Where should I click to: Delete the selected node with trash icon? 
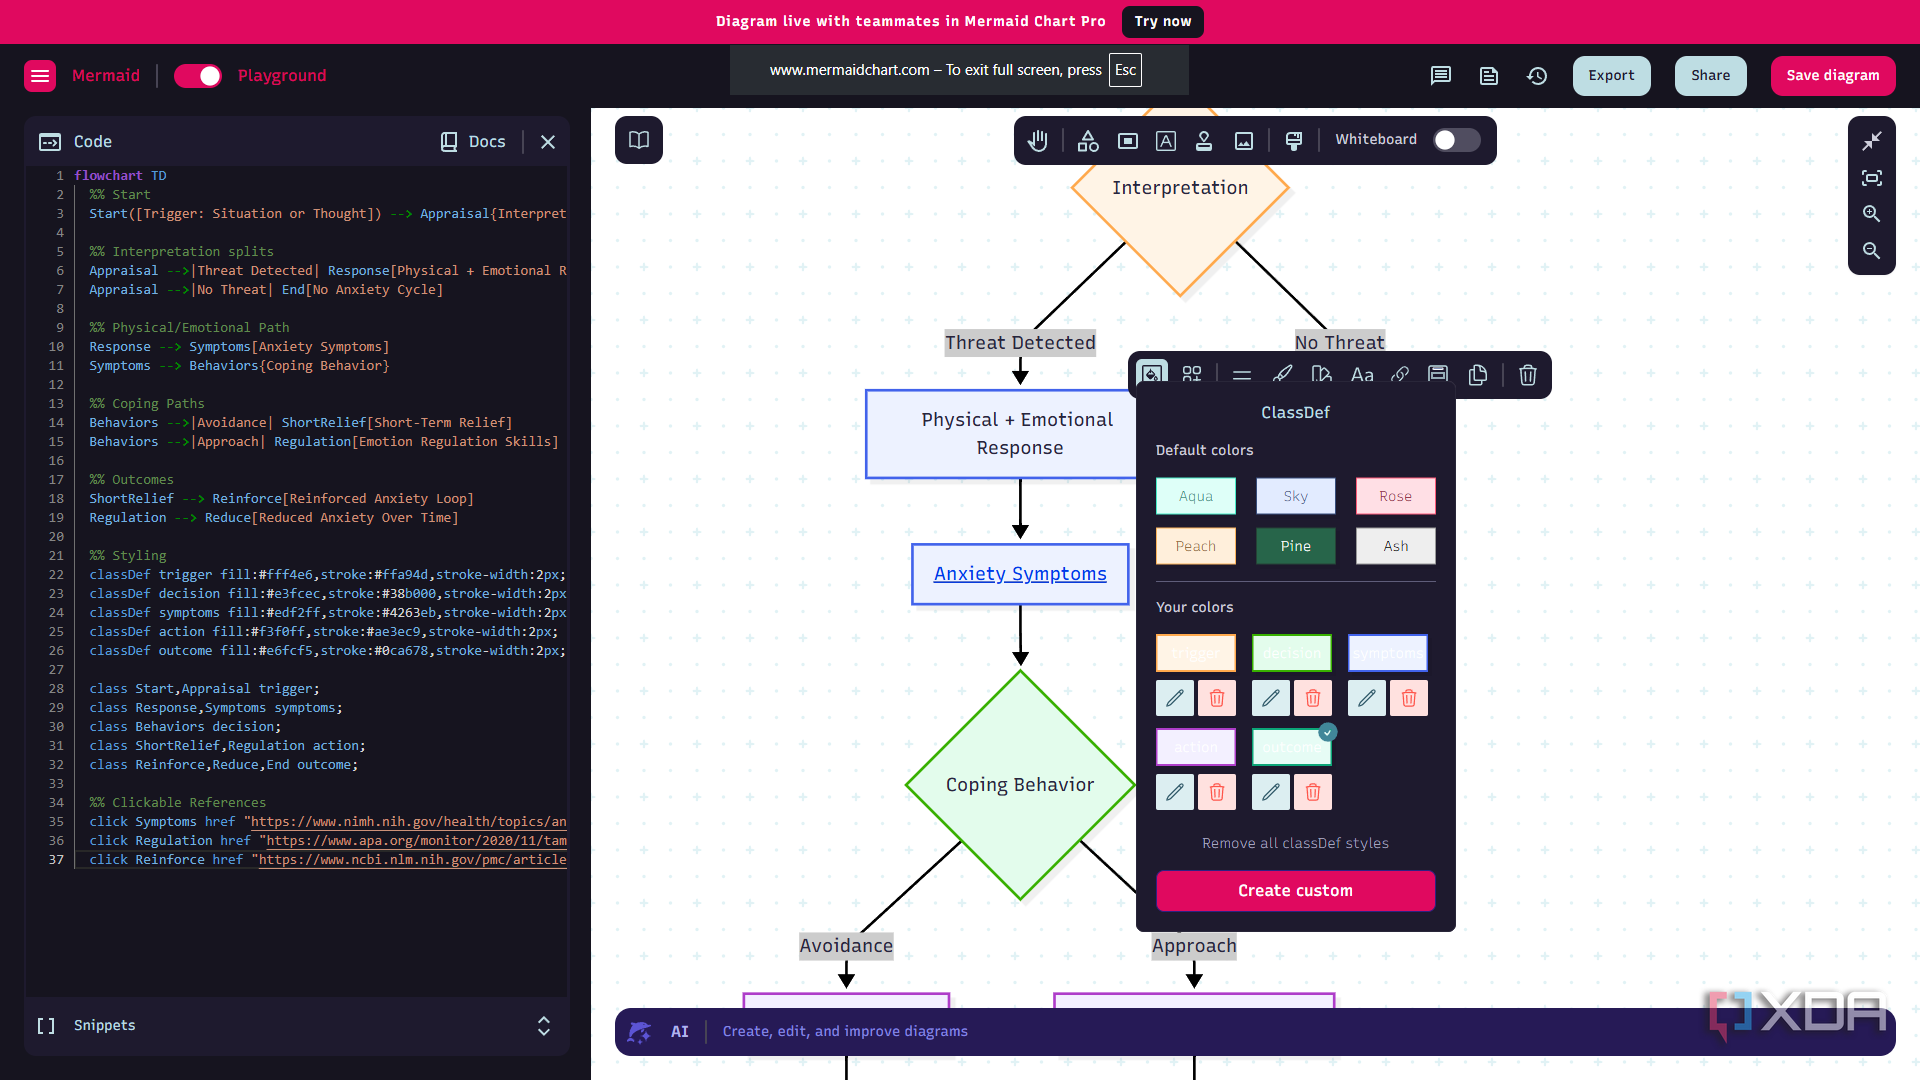(1528, 375)
